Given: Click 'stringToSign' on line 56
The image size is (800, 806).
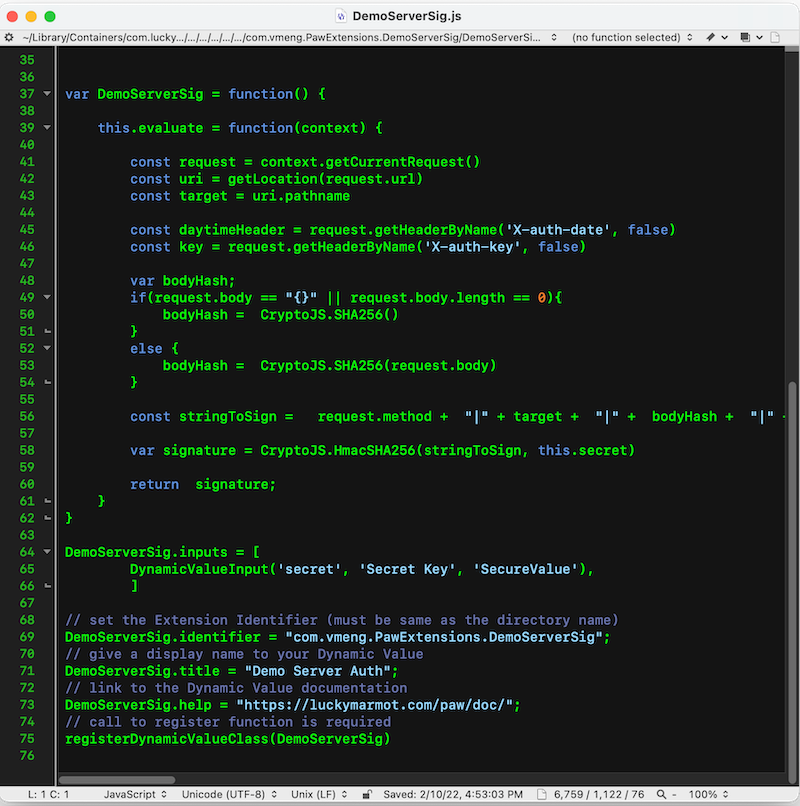Looking at the screenshot, I should [x=228, y=416].
